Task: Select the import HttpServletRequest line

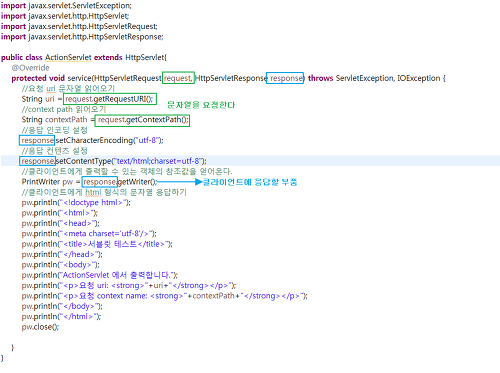Action: [x=79, y=26]
